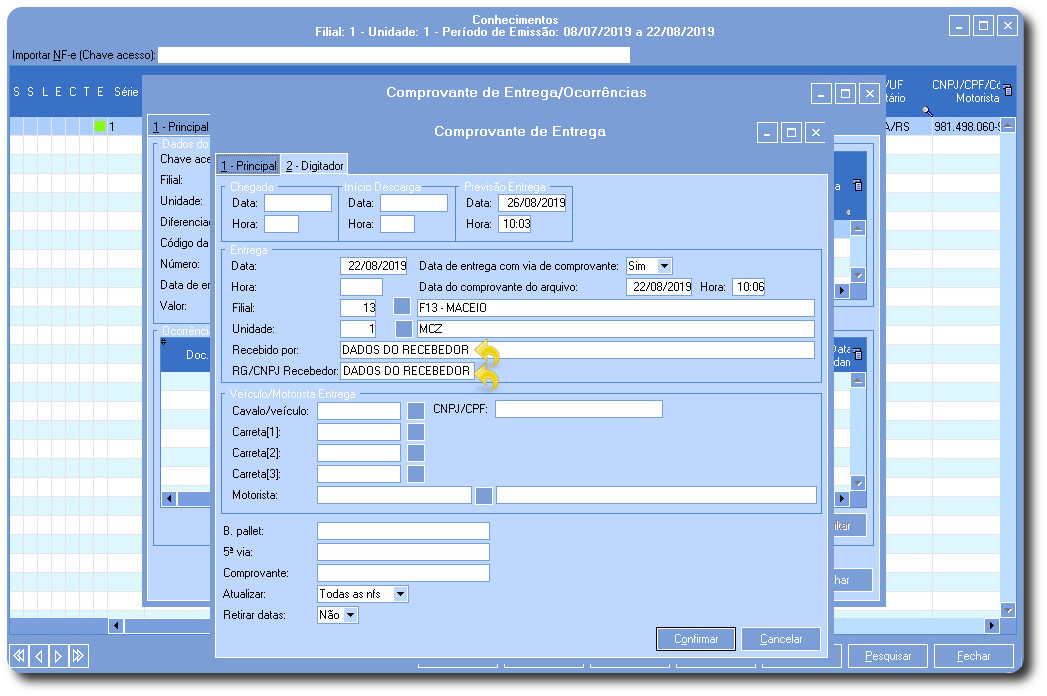
Task: Click the yellow undo arrow beside Recebido por
Action: (x=487, y=352)
